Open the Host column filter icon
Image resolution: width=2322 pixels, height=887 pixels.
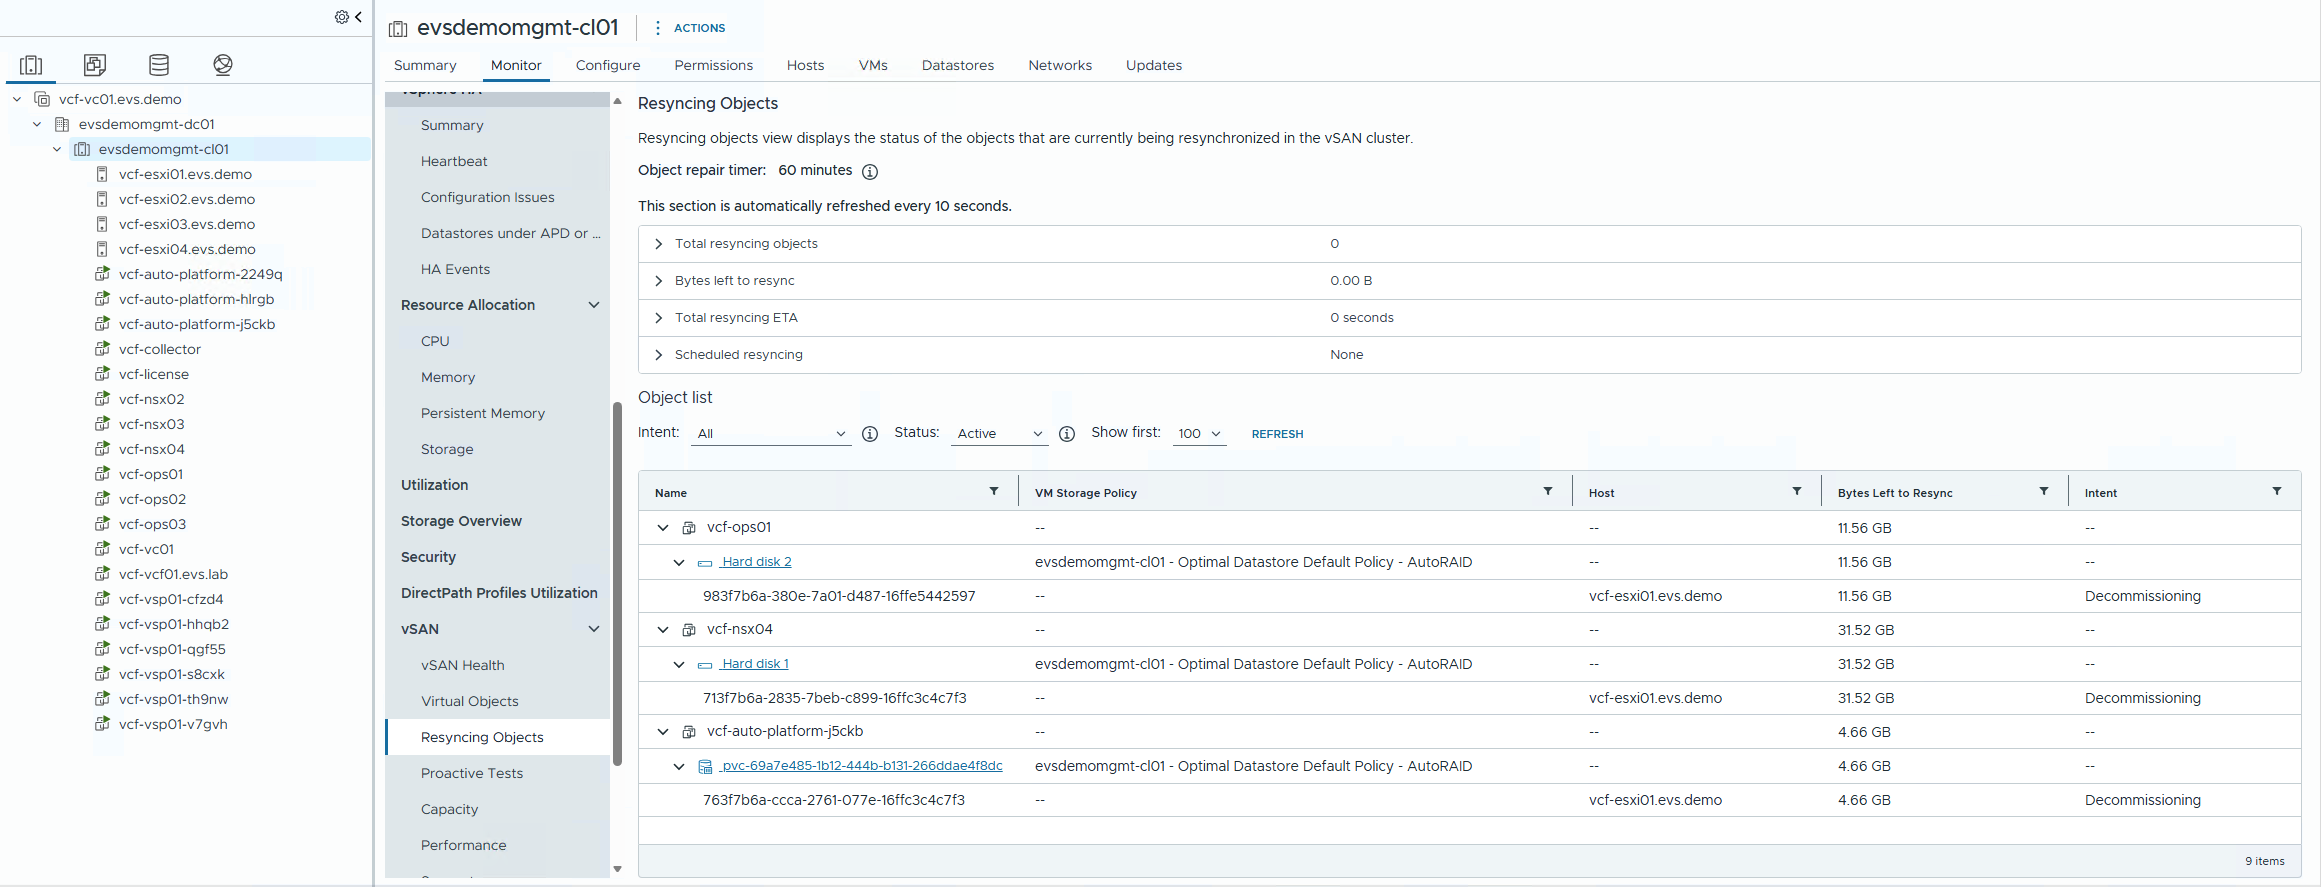tap(1797, 491)
